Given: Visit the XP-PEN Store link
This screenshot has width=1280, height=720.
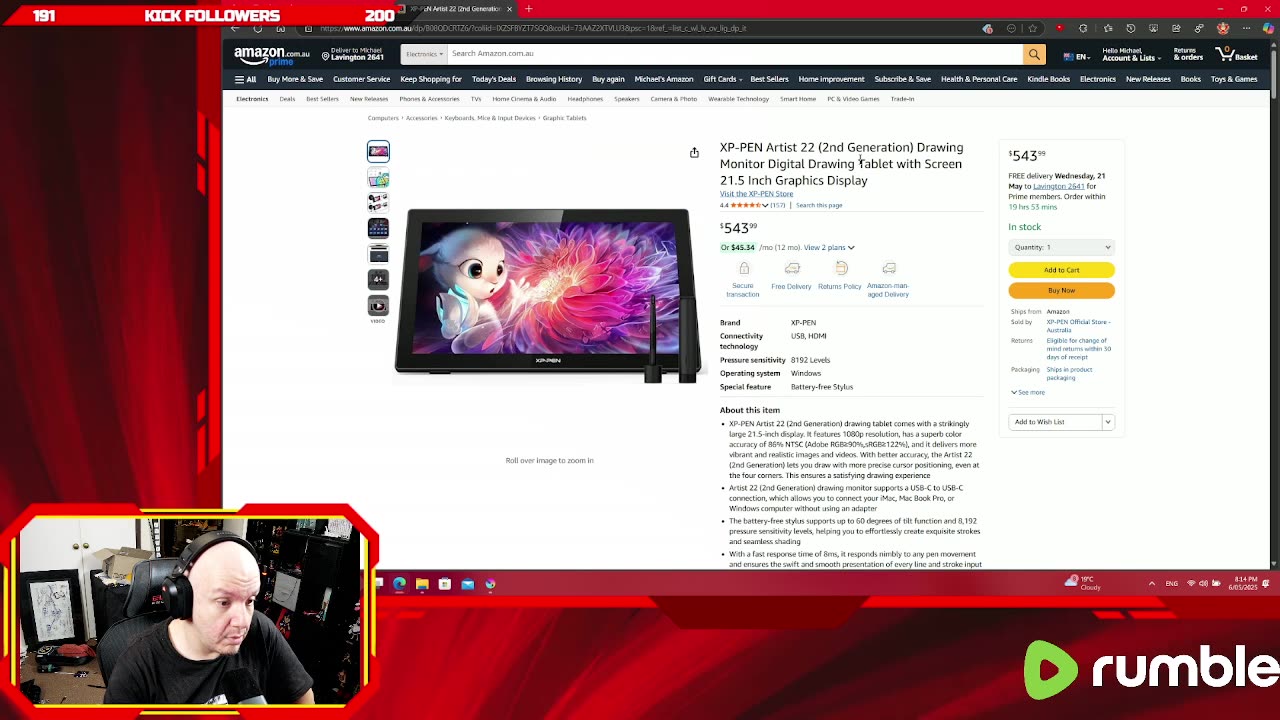Looking at the screenshot, I should [756, 194].
